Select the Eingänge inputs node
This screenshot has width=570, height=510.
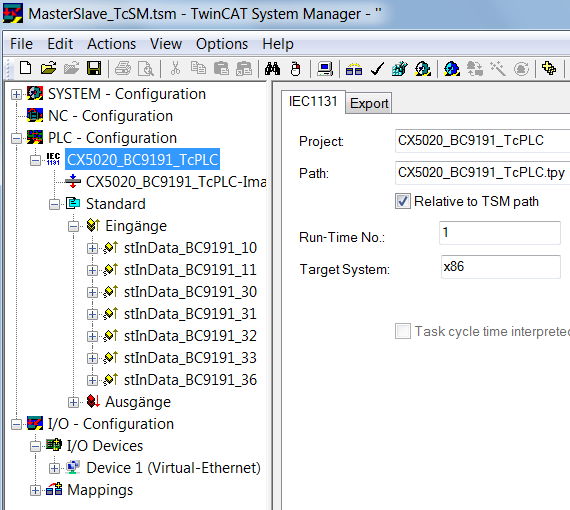[136, 226]
